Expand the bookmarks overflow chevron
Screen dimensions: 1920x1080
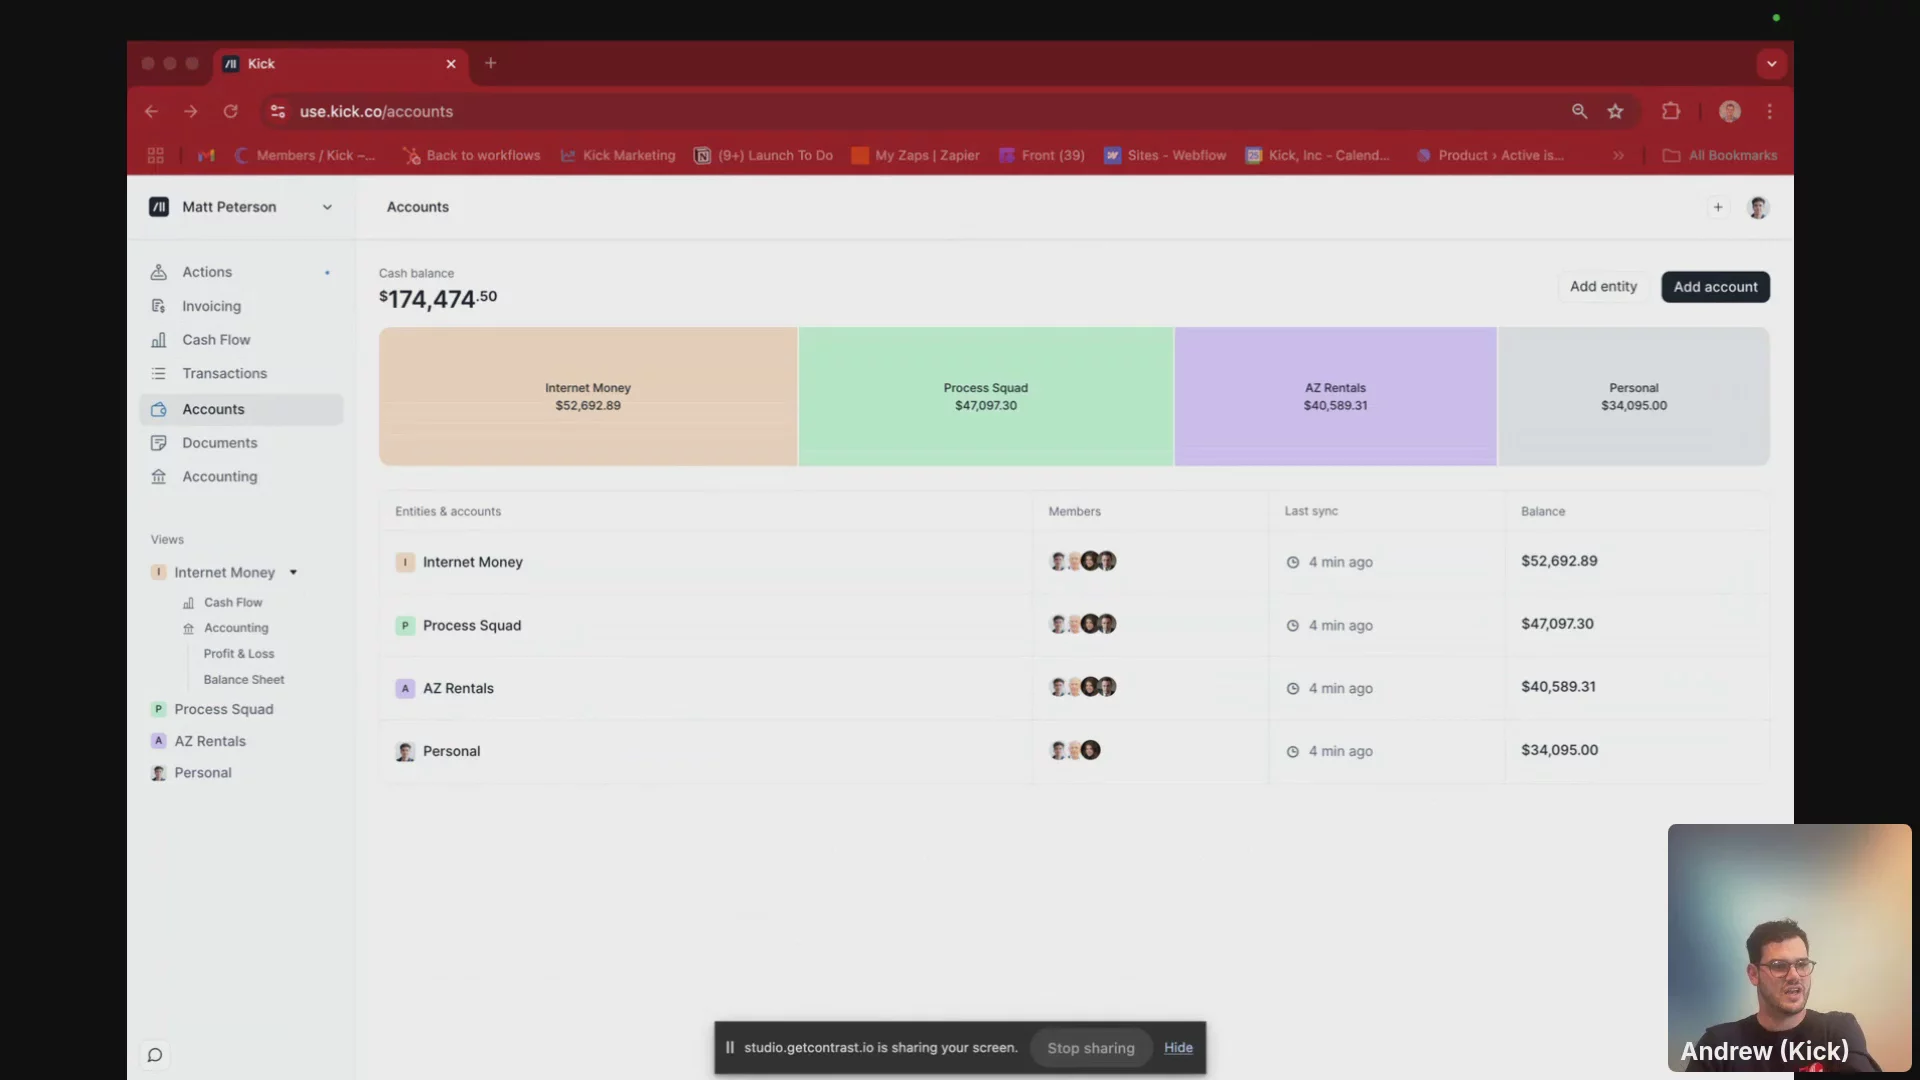(x=1618, y=156)
